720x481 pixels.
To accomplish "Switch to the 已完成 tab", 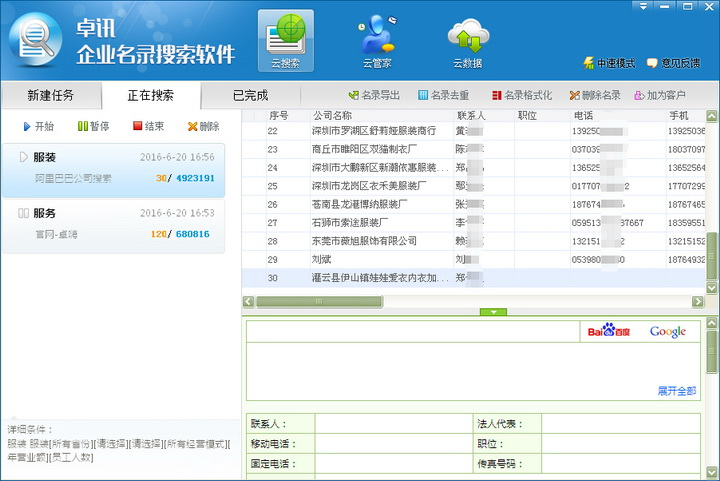I will click(x=250, y=96).
